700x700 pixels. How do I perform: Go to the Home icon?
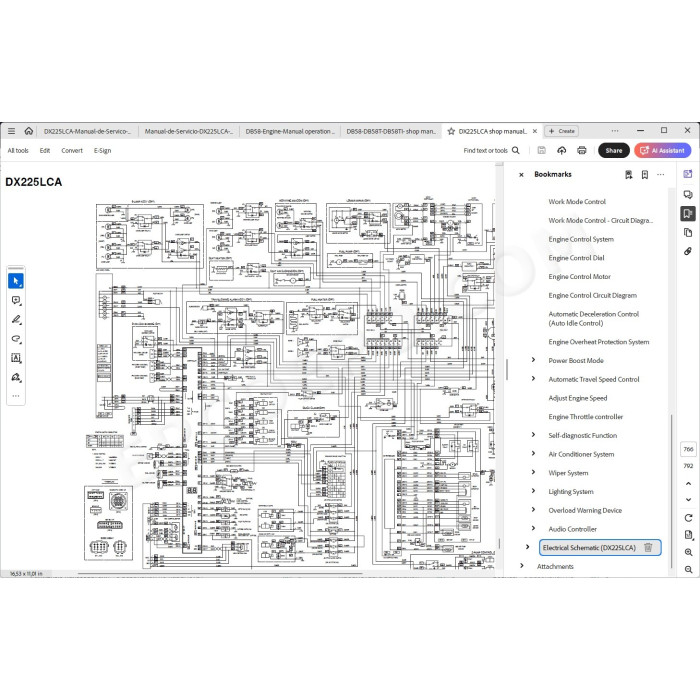tap(29, 131)
